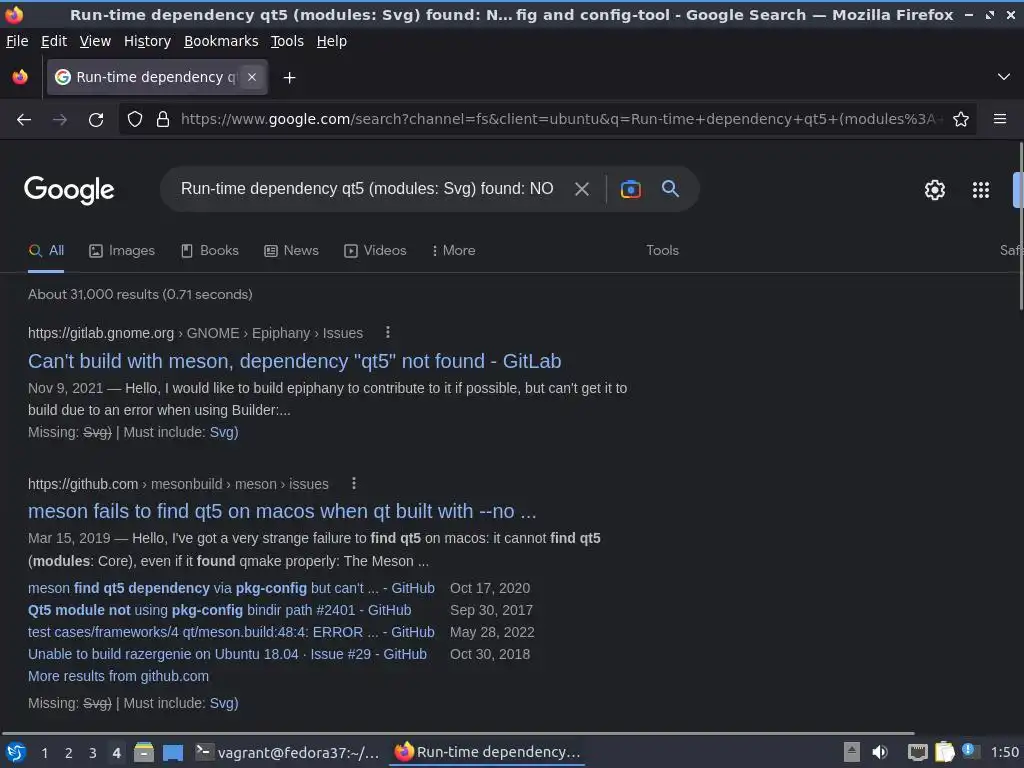Open the Firefox hamburger menu
Screen dimensions: 1024x768
1000,119
